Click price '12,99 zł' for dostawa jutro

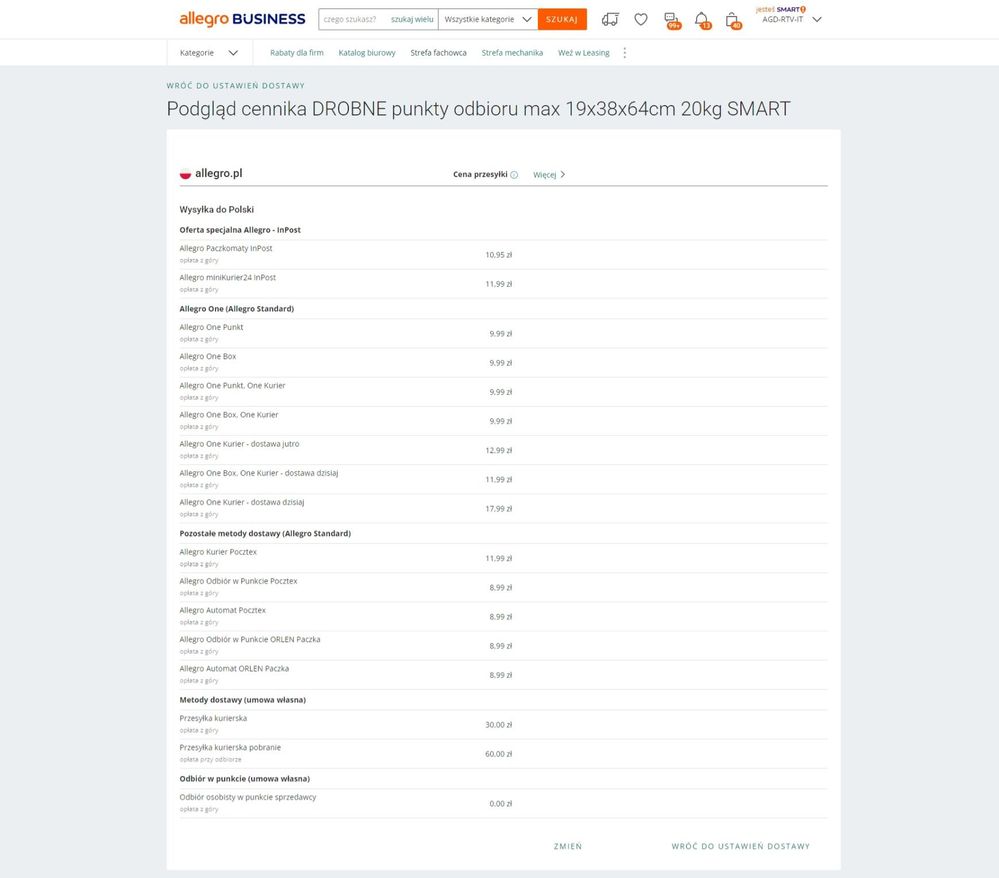[x=498, y=450]
